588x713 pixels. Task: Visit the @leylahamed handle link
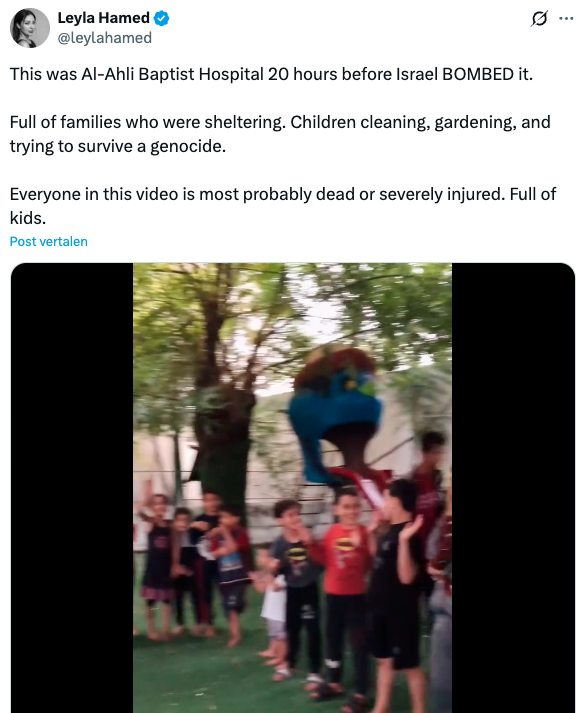(x=105, y=38)
